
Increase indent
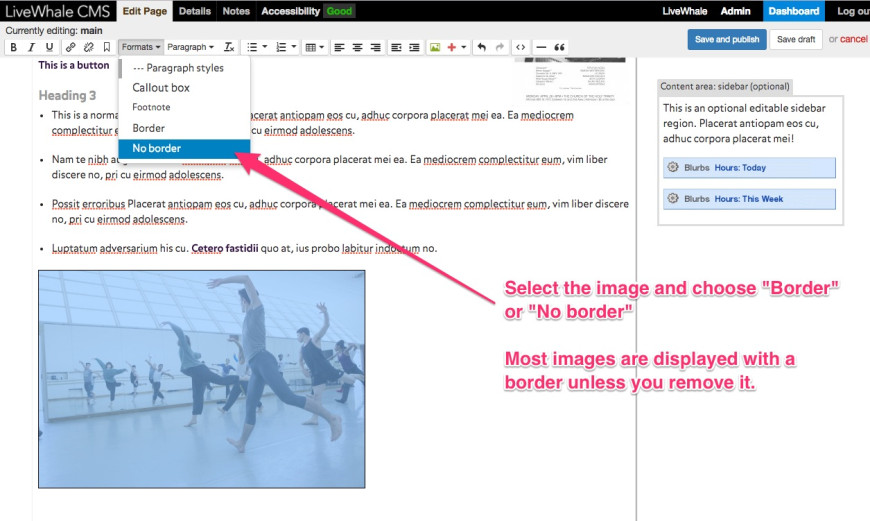[x=414, y=47]
